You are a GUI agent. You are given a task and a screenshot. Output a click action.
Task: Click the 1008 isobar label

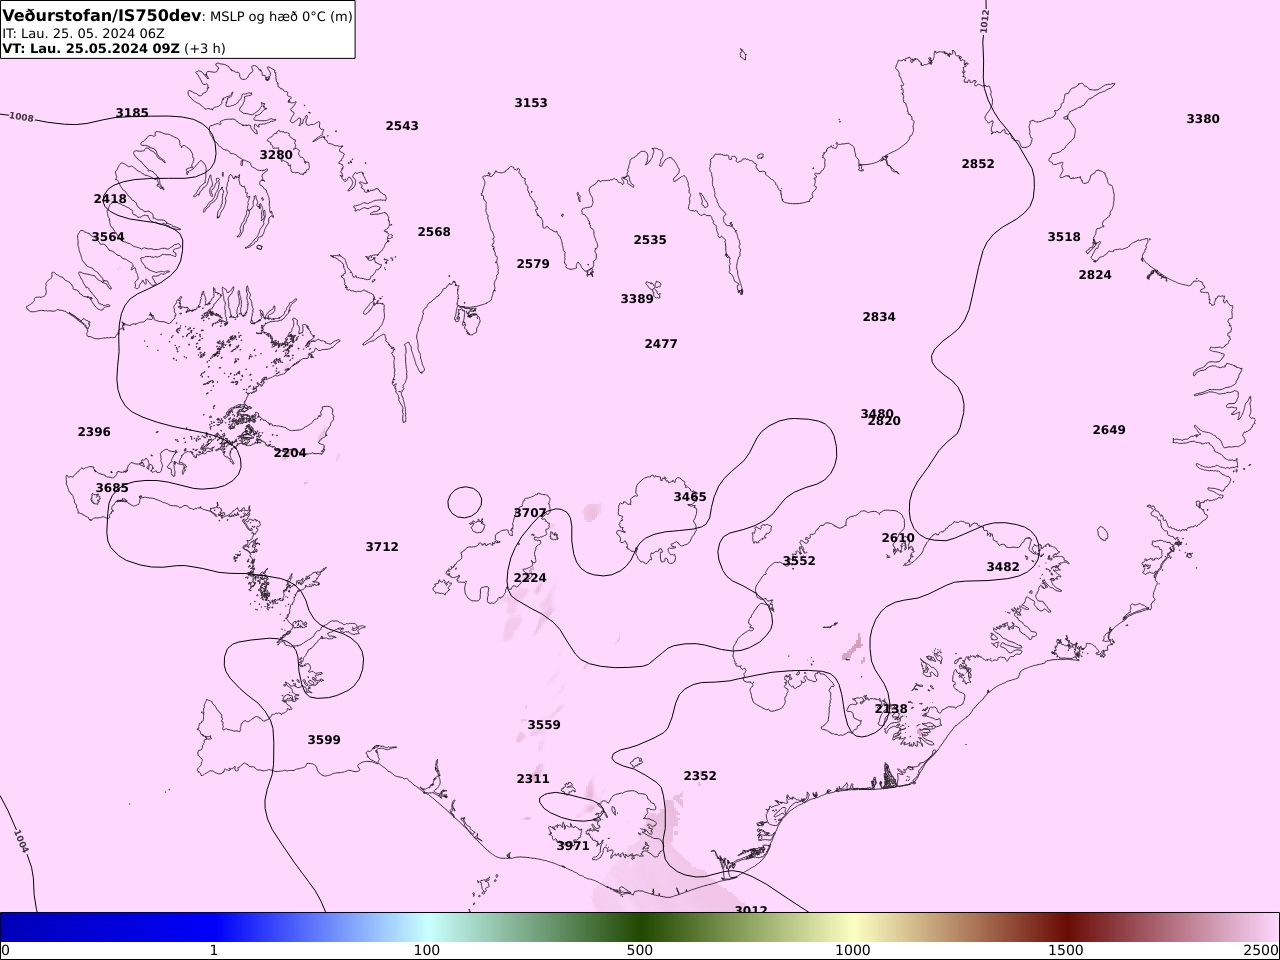(x=21, y=117)
